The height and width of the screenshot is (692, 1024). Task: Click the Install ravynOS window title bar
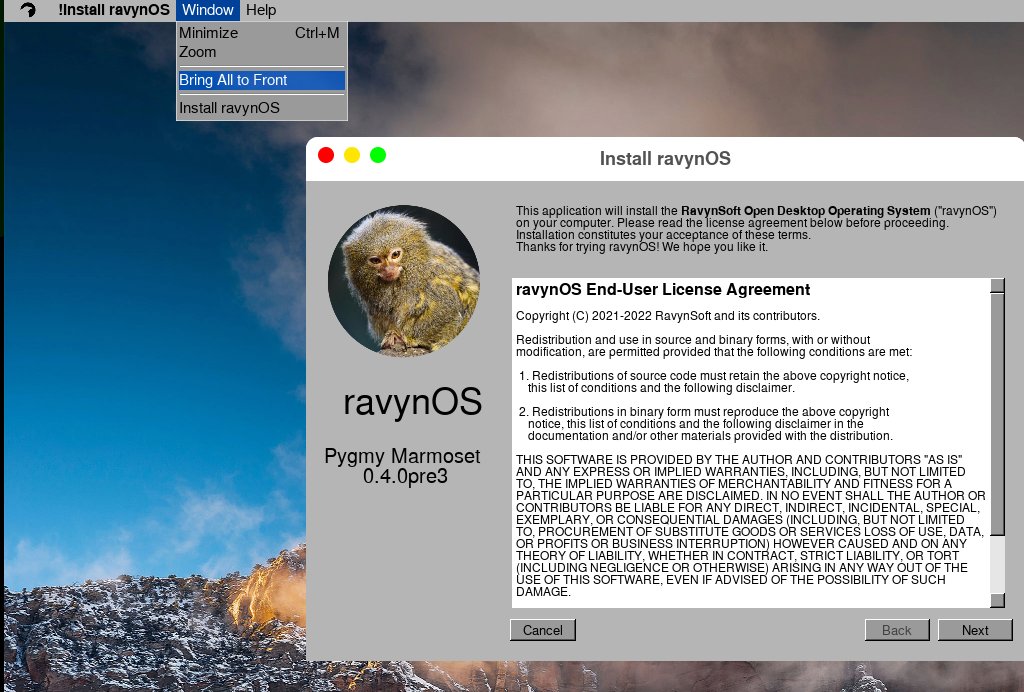click(x=665, y=158)
